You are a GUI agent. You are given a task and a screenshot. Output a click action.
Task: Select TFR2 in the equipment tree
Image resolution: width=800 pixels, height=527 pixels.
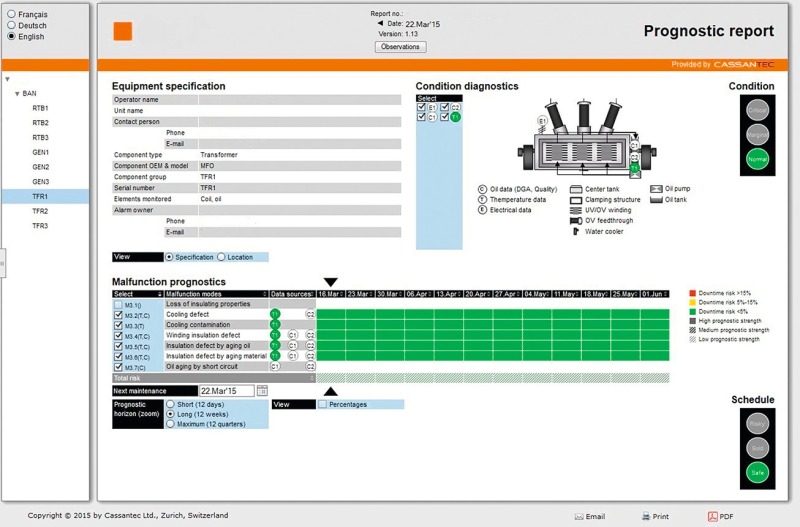pyautogui.click(x=40, y=211)
